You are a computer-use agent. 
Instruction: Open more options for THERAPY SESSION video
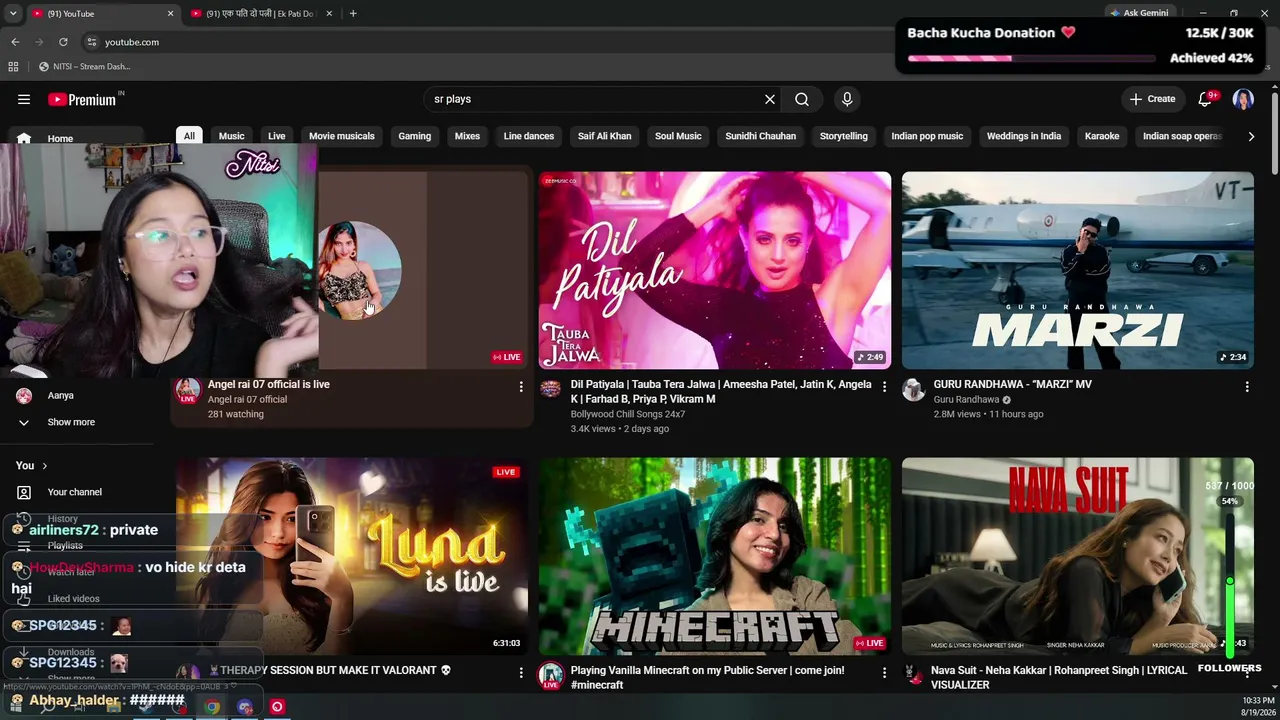[521, 672]
